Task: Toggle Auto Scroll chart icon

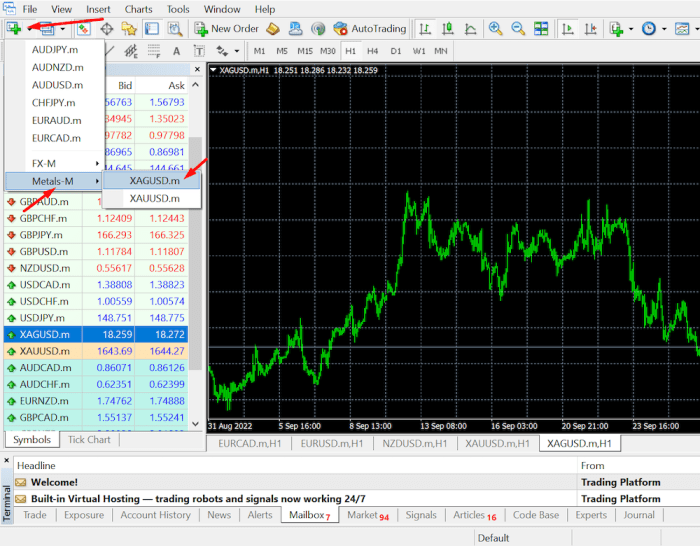Action: [568, 29]
